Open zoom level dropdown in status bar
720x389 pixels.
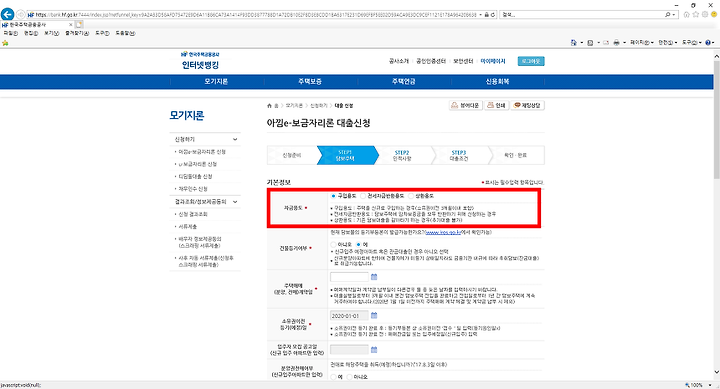(710, 385)
